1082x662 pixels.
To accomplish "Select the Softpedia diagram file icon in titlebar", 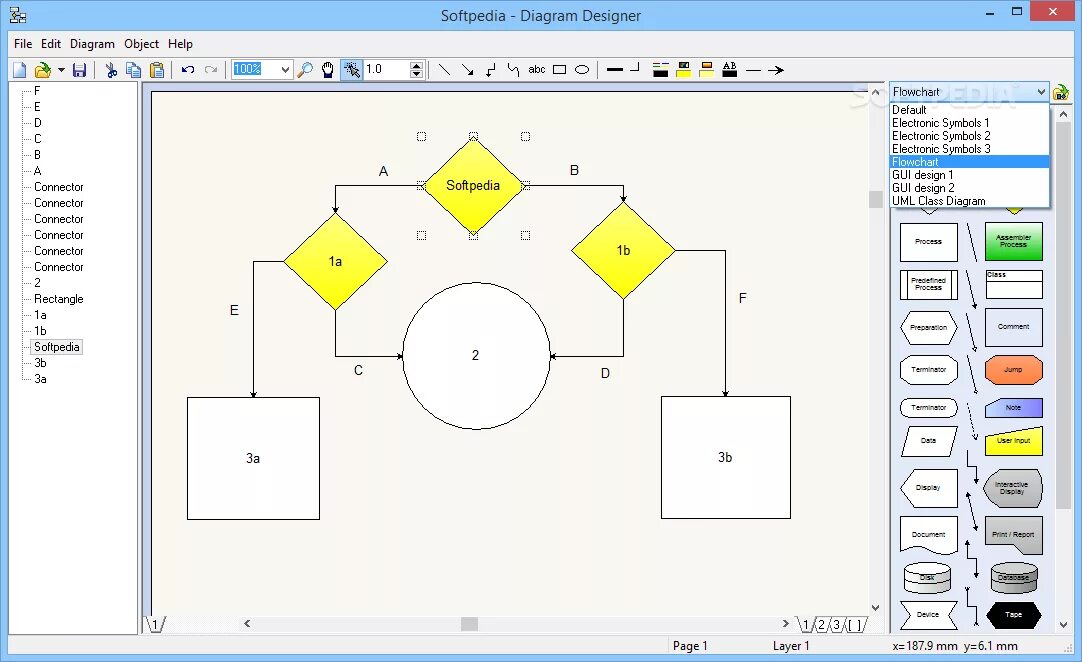I will (x=18, y=14).
